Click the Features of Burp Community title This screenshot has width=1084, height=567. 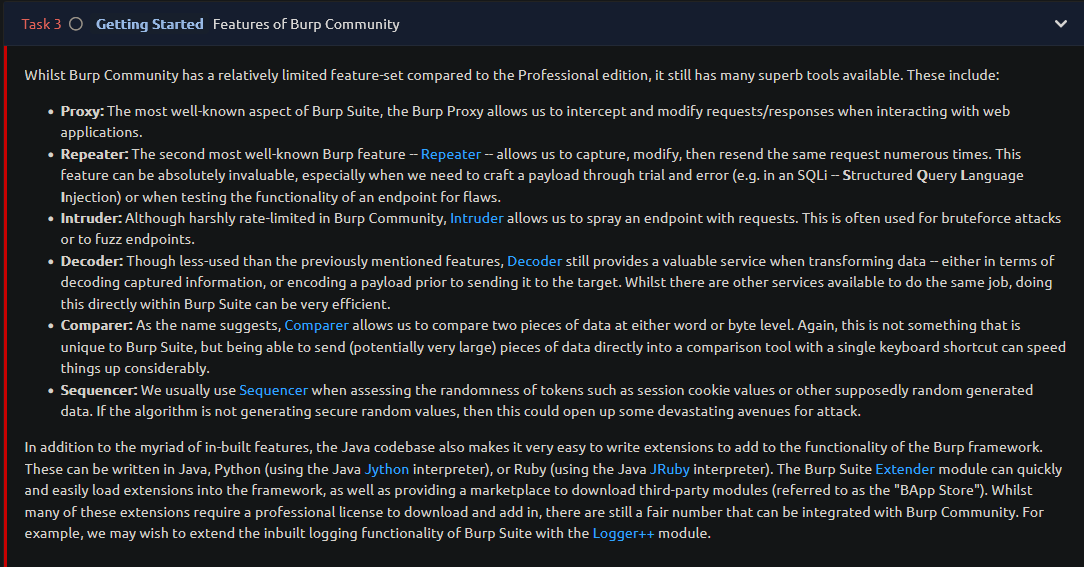pos(306,24)
